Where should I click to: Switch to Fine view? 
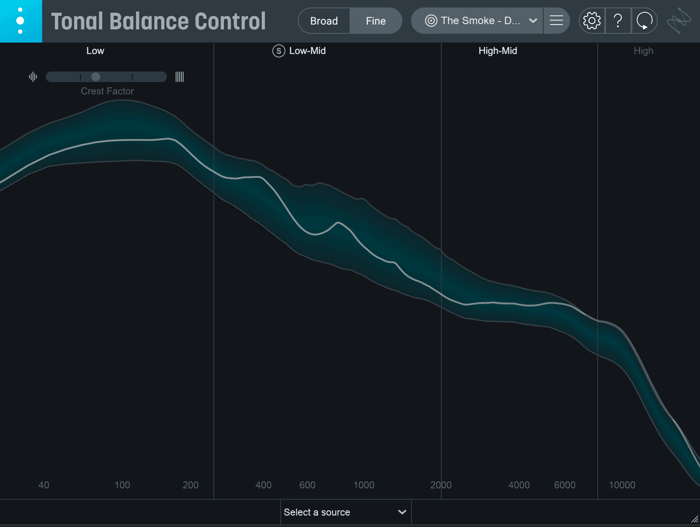[x=376, y=21]
